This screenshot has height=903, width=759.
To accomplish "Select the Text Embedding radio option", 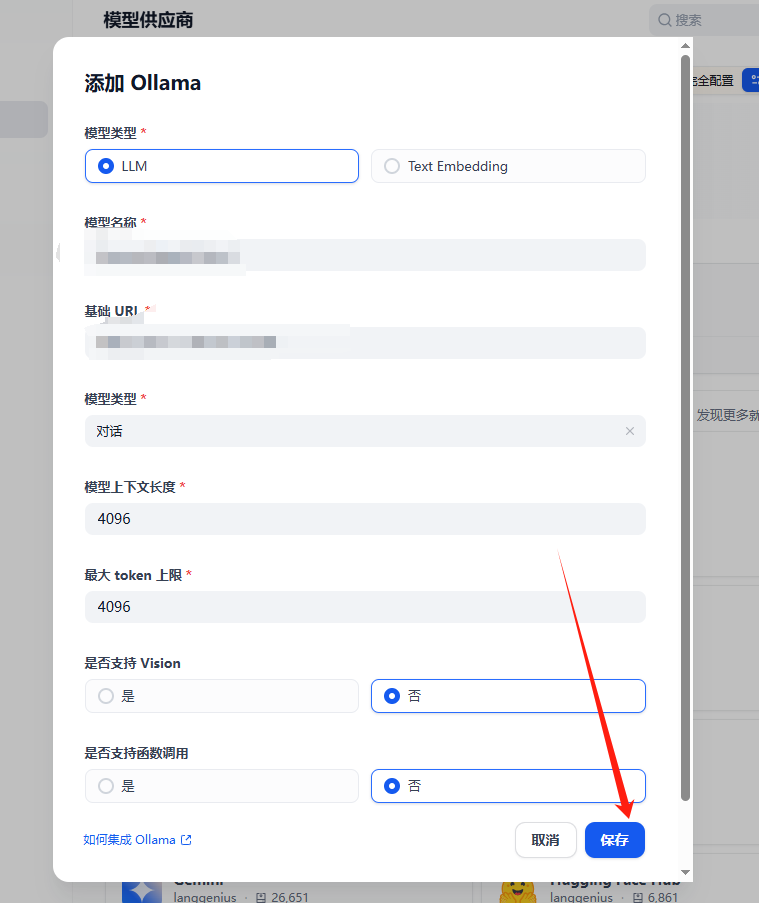I will [x=508, y=166].
